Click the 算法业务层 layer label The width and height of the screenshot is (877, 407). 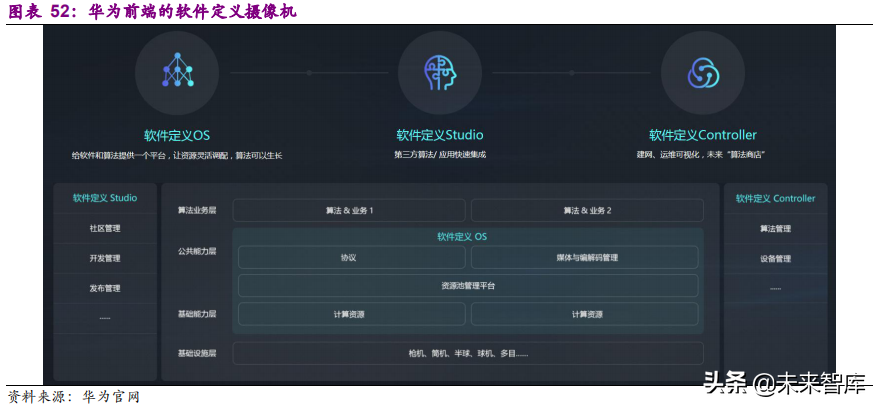click(197, 211)
